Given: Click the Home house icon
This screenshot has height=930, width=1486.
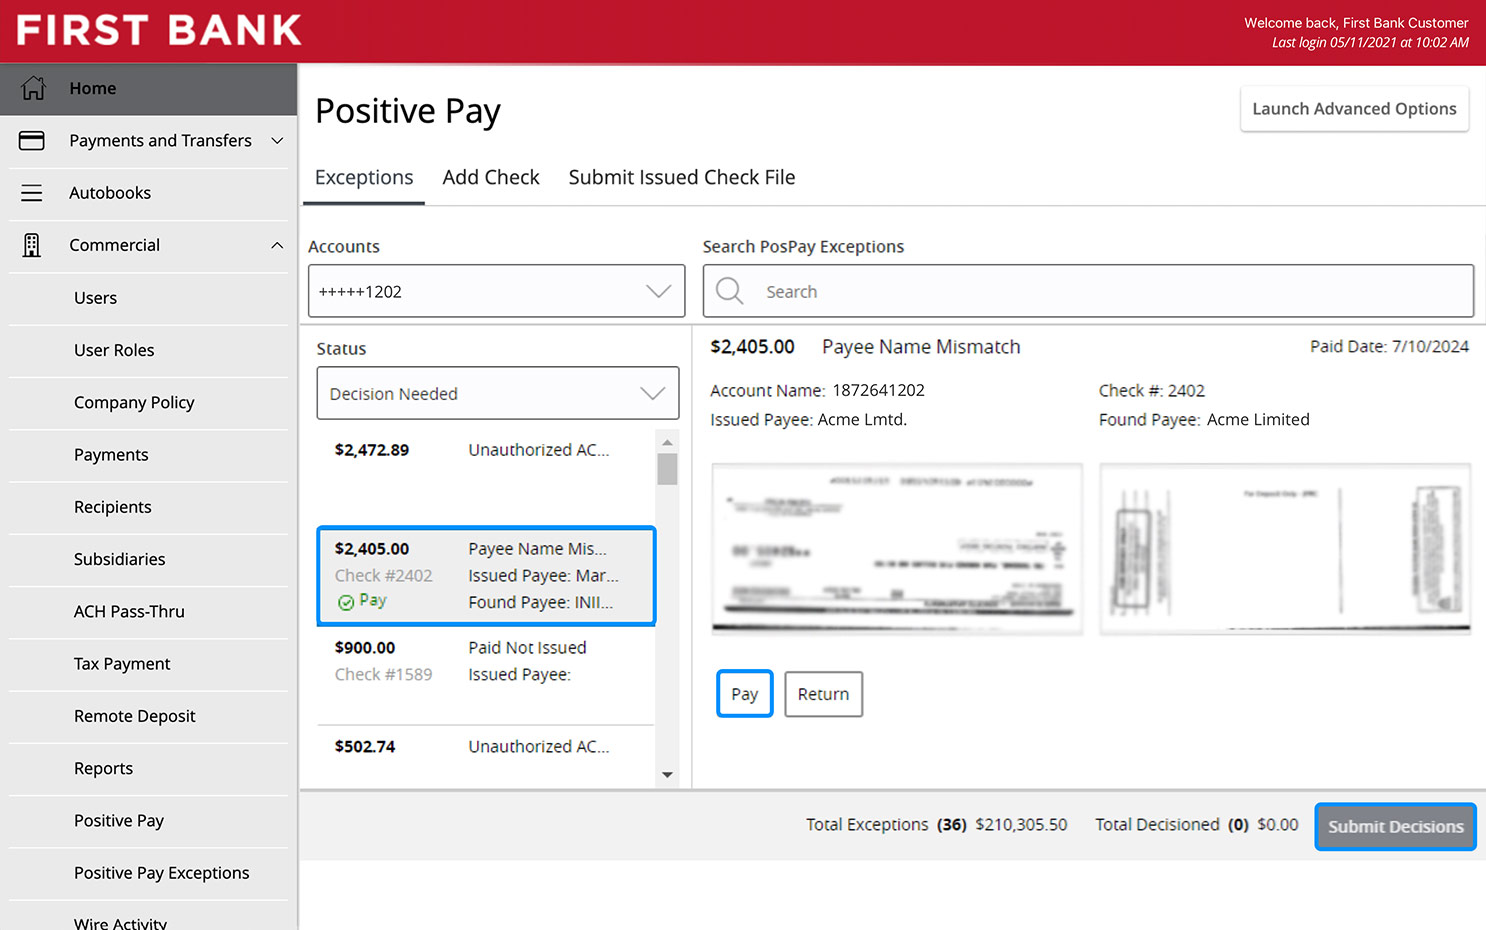Looking at the screenshot, I should [33, 88].
